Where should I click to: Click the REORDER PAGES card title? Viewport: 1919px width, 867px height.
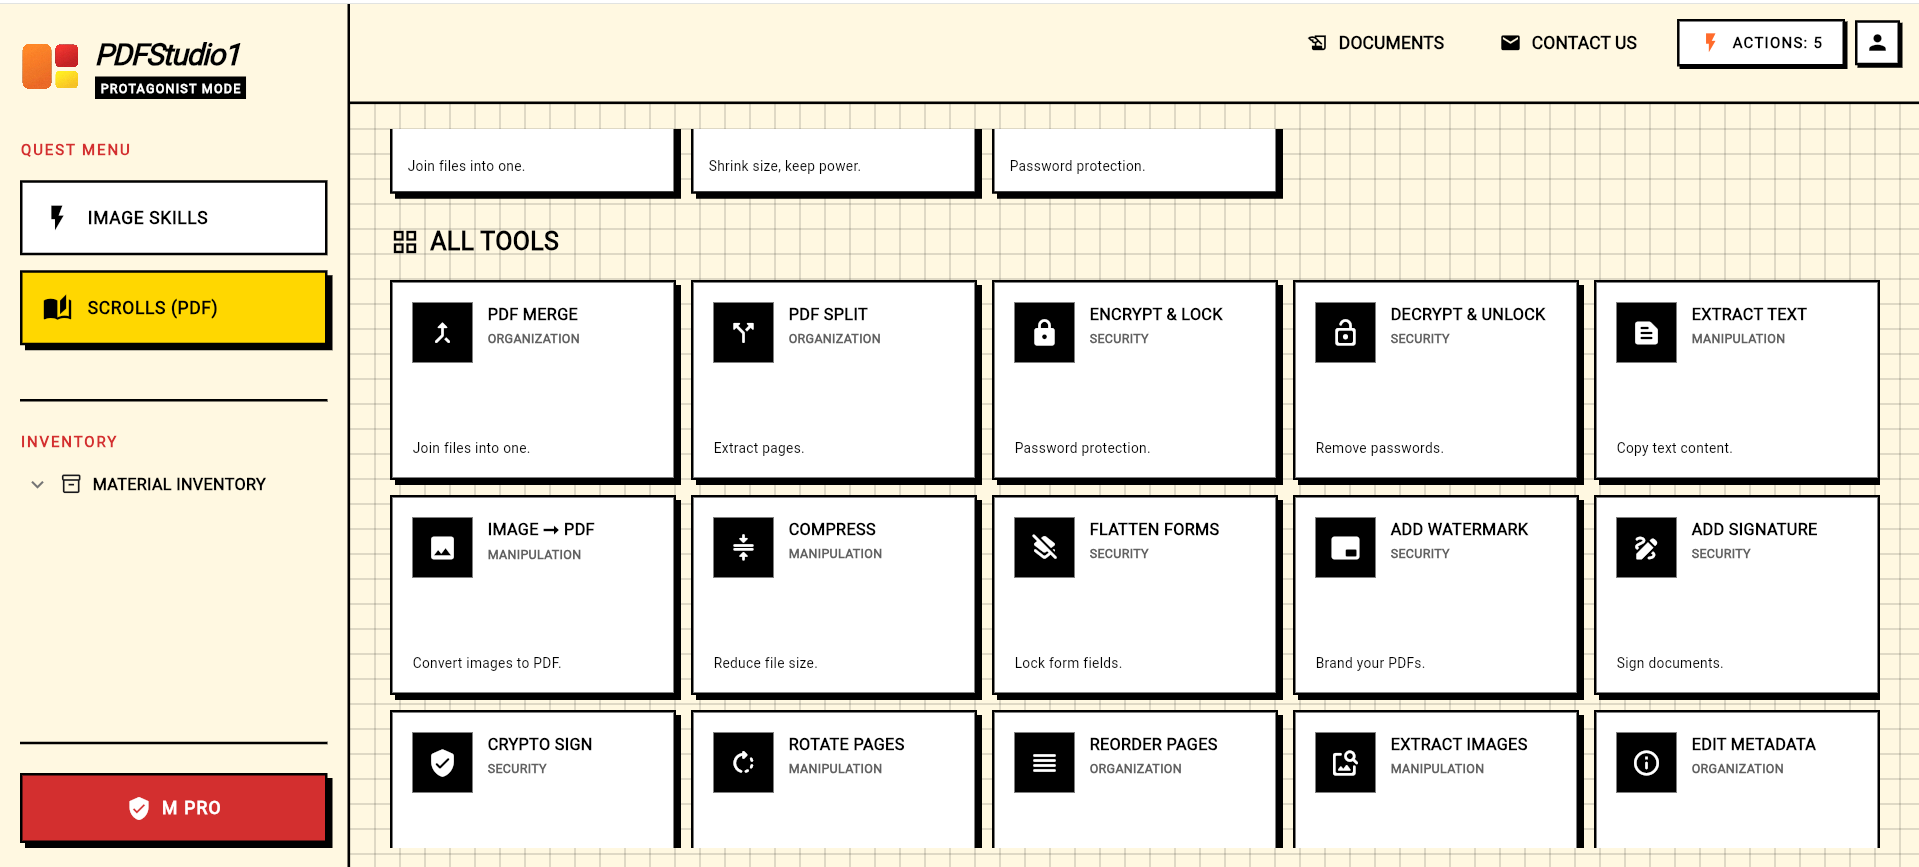pyautogui.click(x=1153, y=744)
